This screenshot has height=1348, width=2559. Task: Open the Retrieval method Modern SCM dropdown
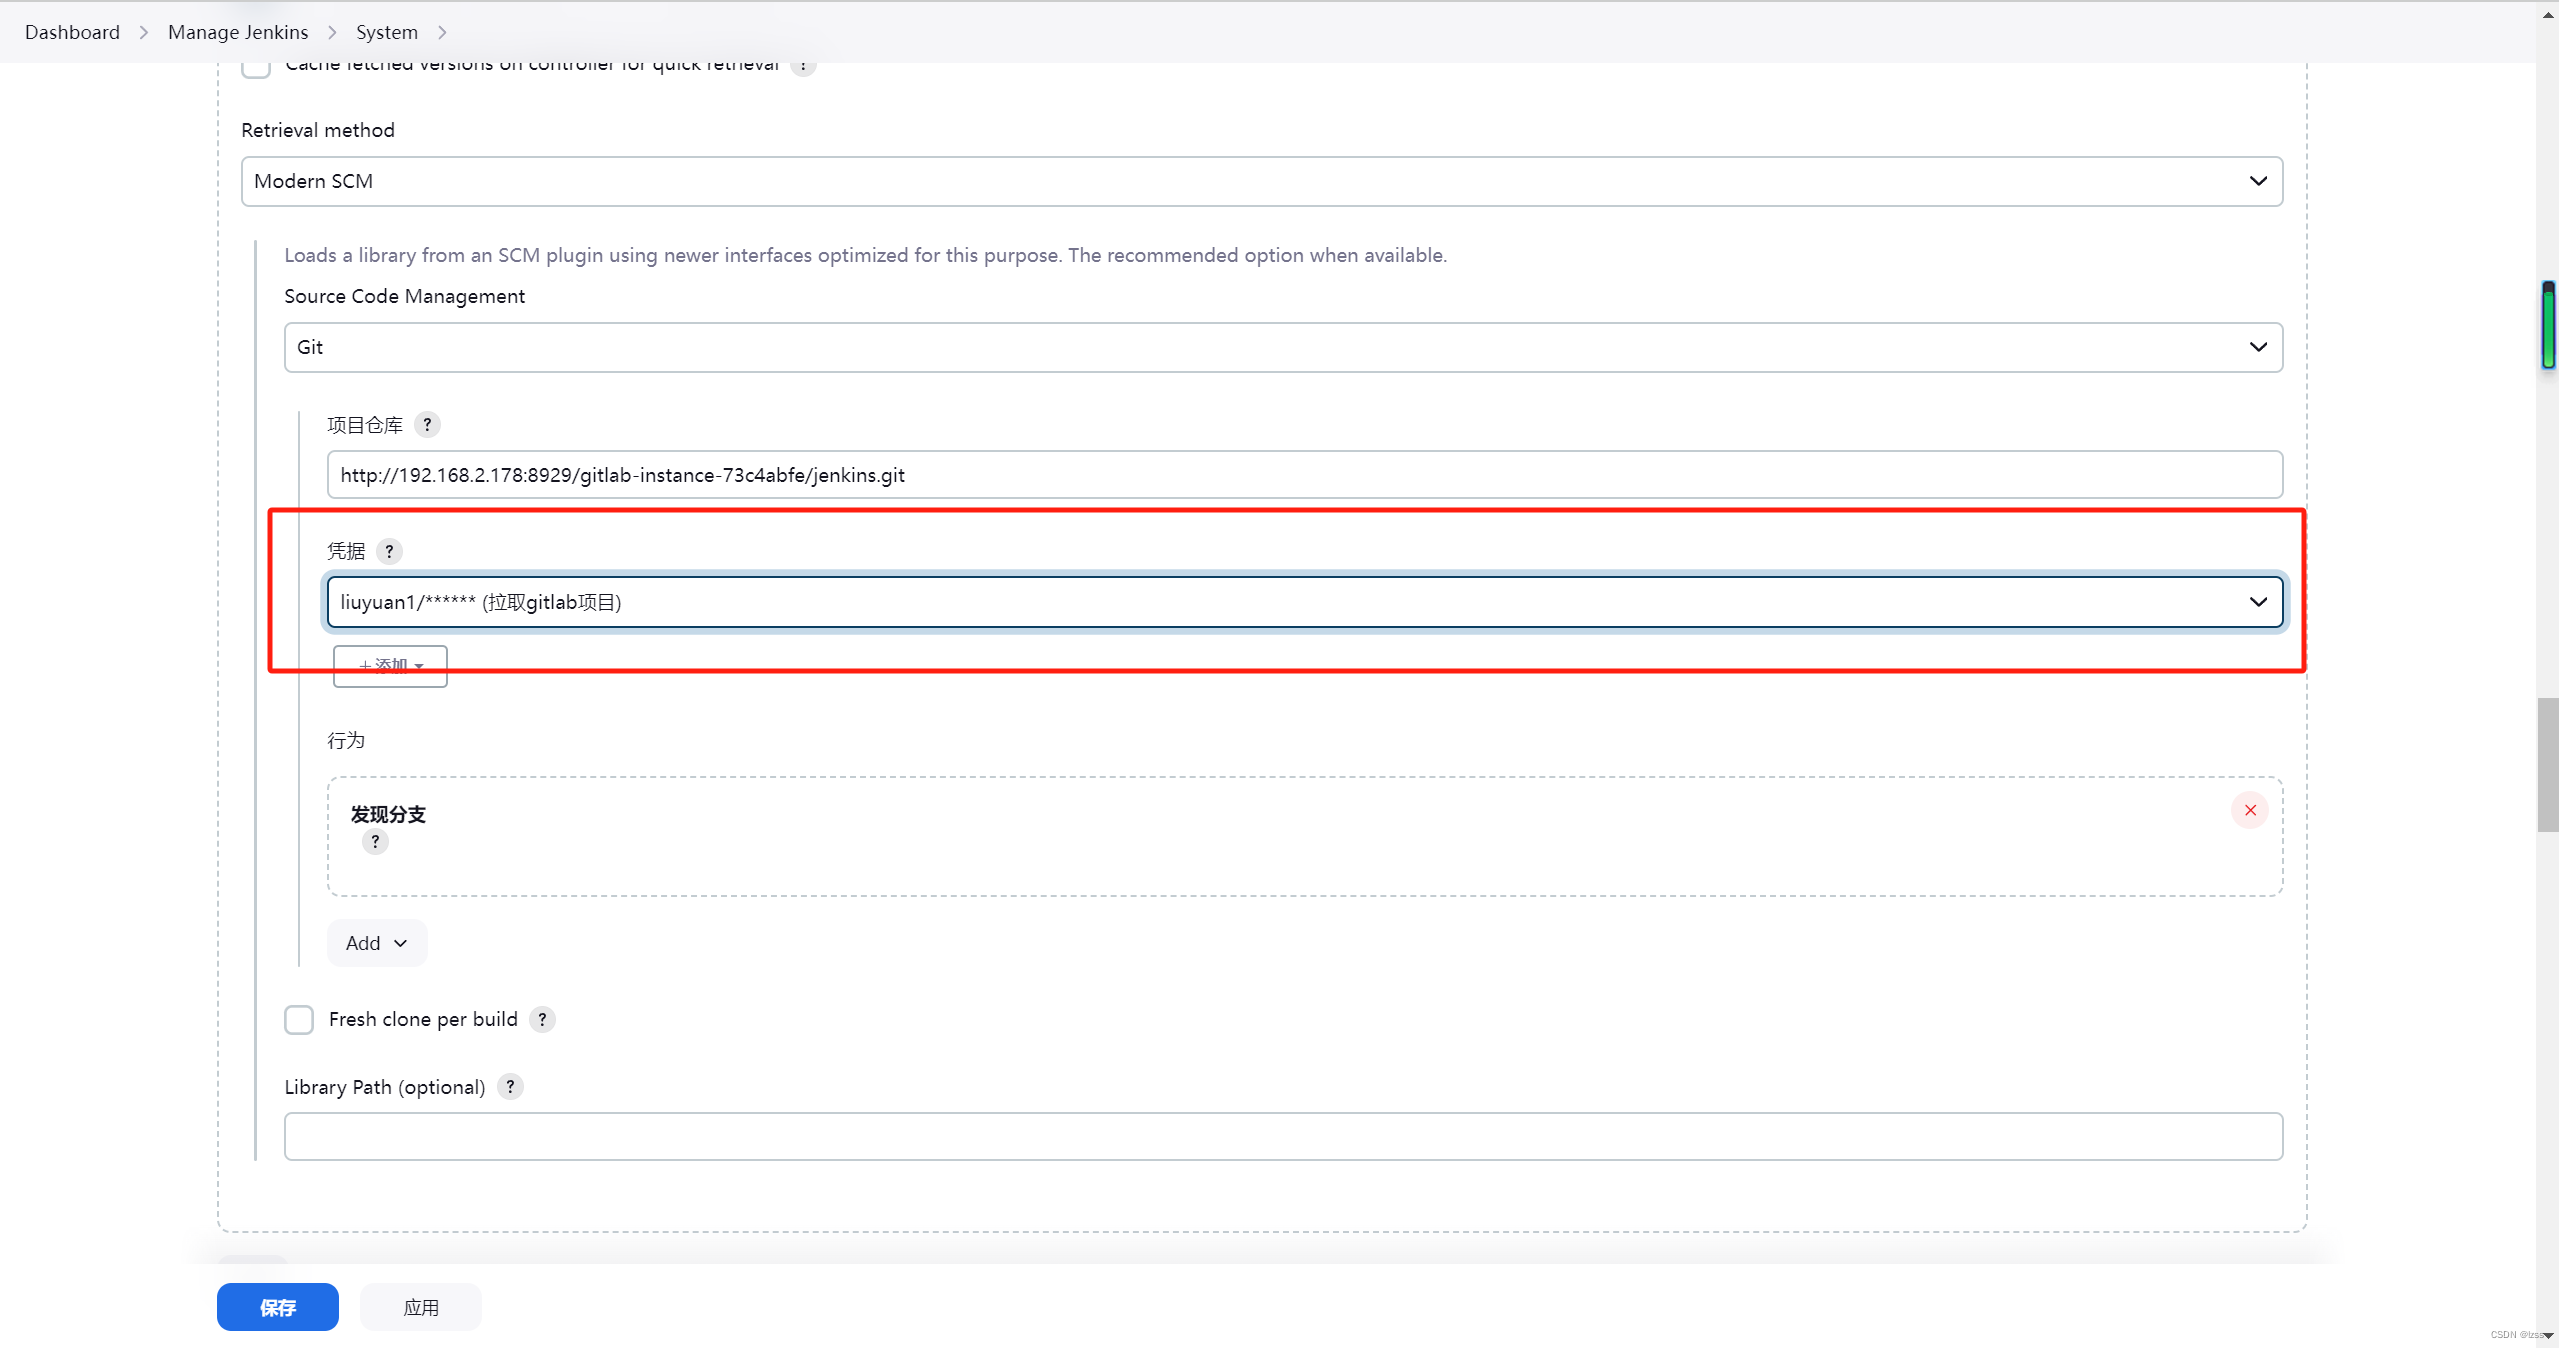tap(1261, 181)
